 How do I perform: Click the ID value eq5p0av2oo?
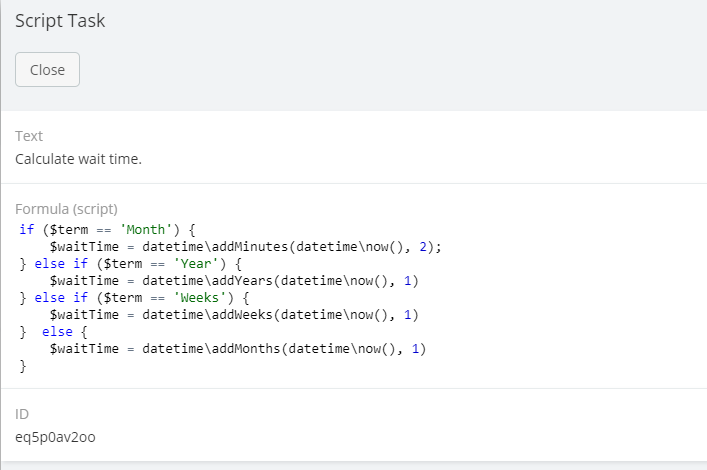coord(56,436)
